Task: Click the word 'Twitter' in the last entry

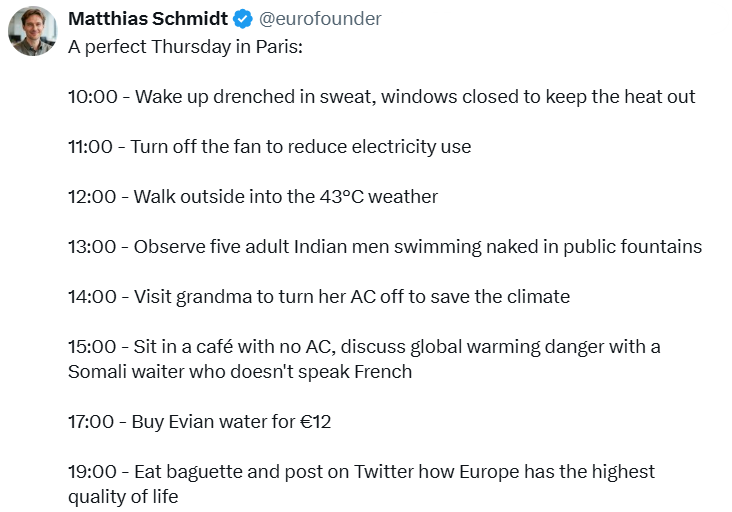Action: point(383,471)
